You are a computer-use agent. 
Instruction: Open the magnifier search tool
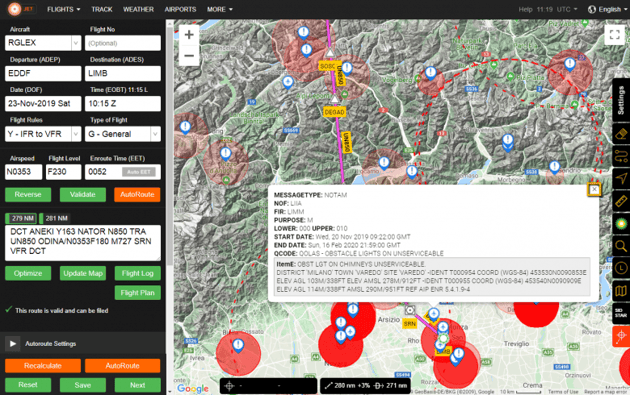(x=621, y=245)
